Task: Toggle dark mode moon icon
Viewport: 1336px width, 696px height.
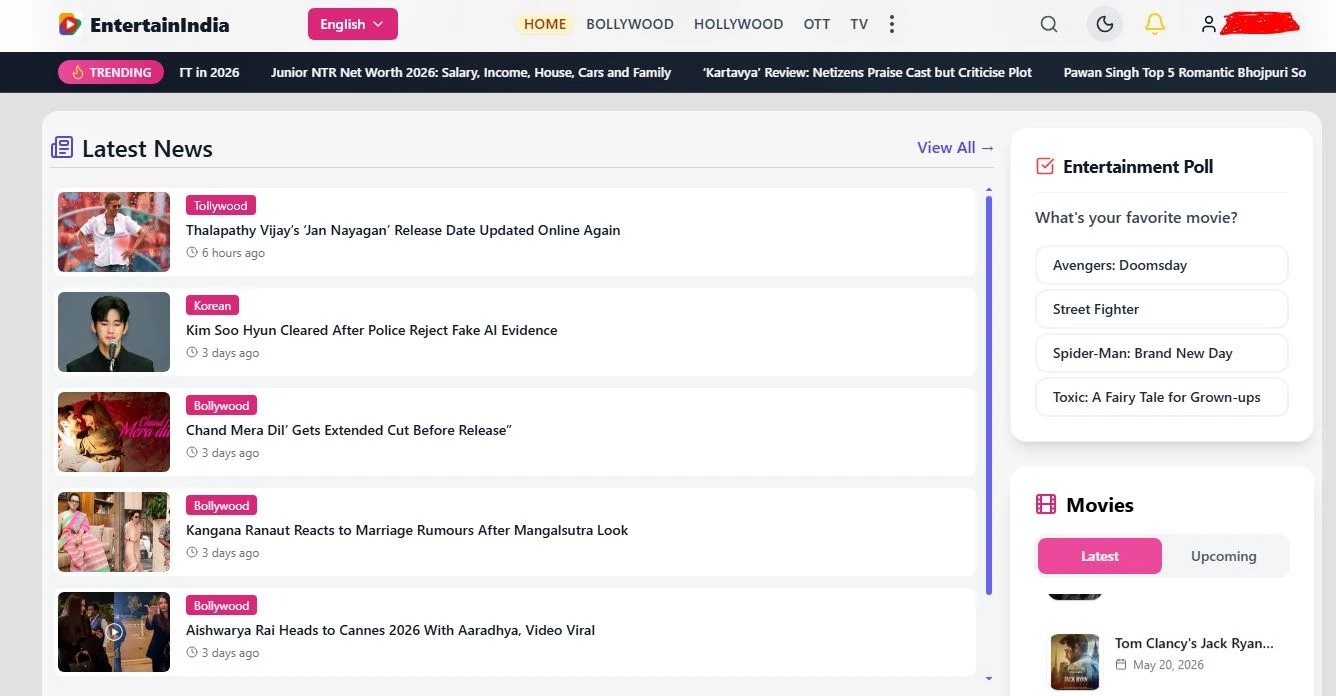Action: coord(1105,24)
